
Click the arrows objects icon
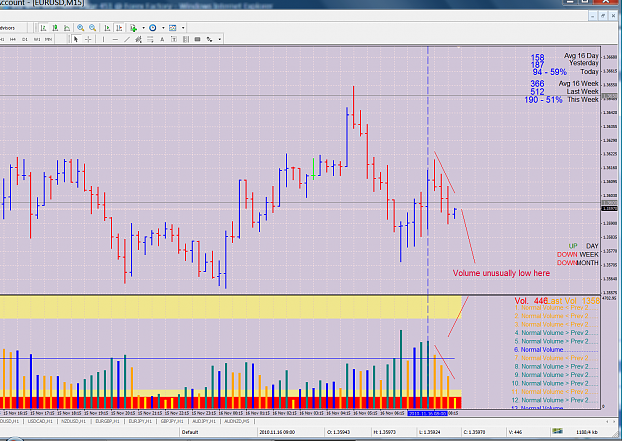point(209,39)
